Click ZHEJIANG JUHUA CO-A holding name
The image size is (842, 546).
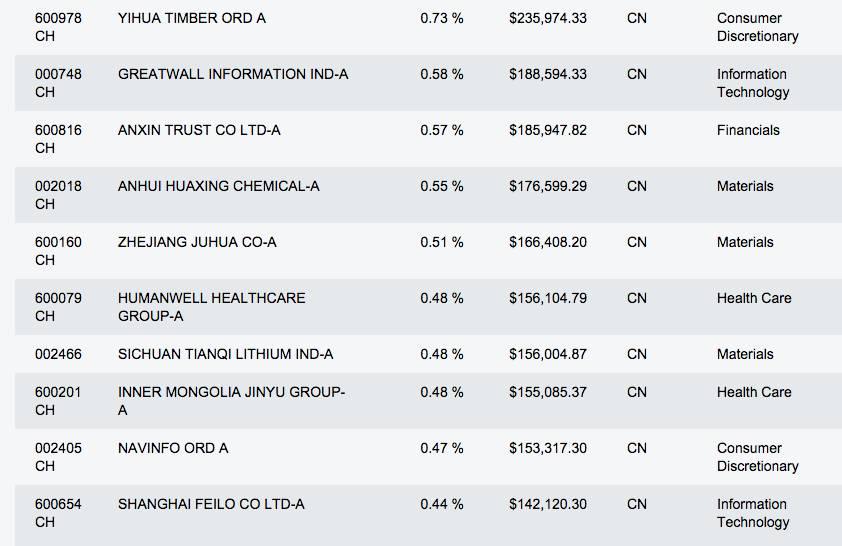click(x=197, y=242)
